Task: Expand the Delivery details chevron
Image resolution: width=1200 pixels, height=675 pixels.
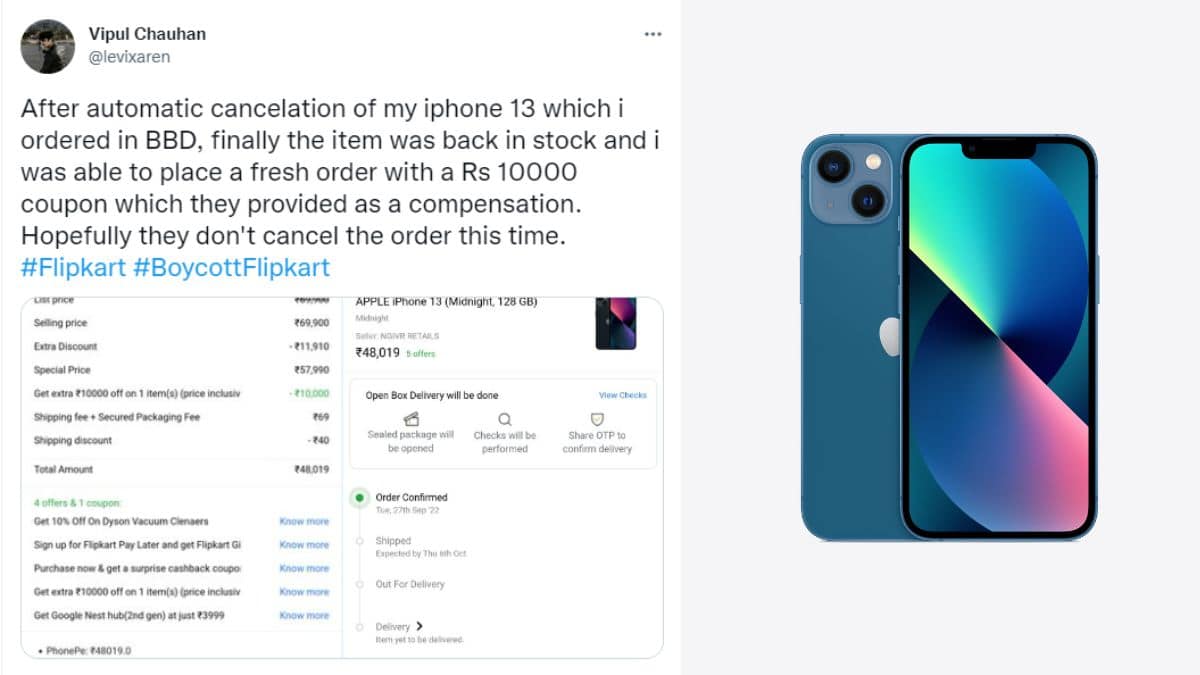Action: pos(419,626)
